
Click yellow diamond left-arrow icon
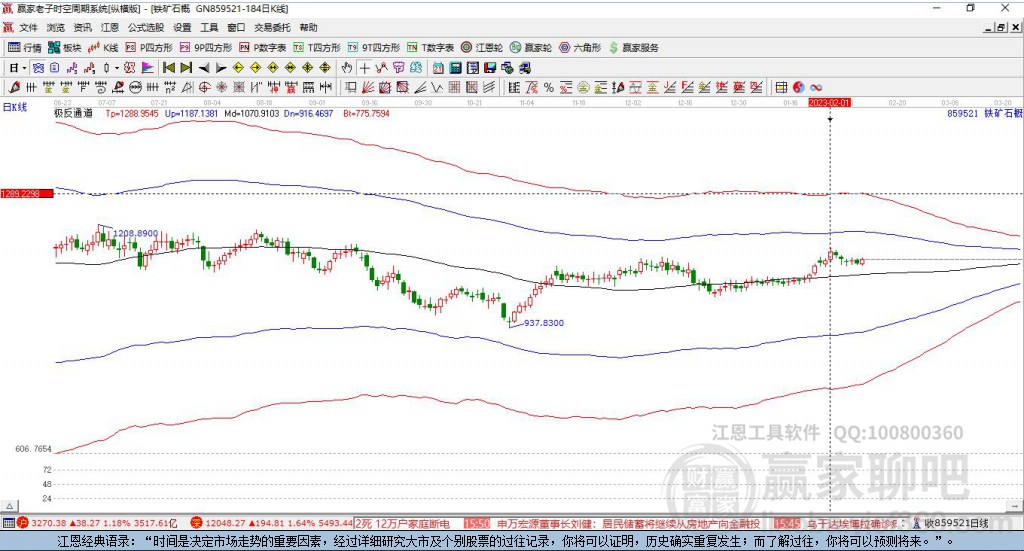coord(238,68)
